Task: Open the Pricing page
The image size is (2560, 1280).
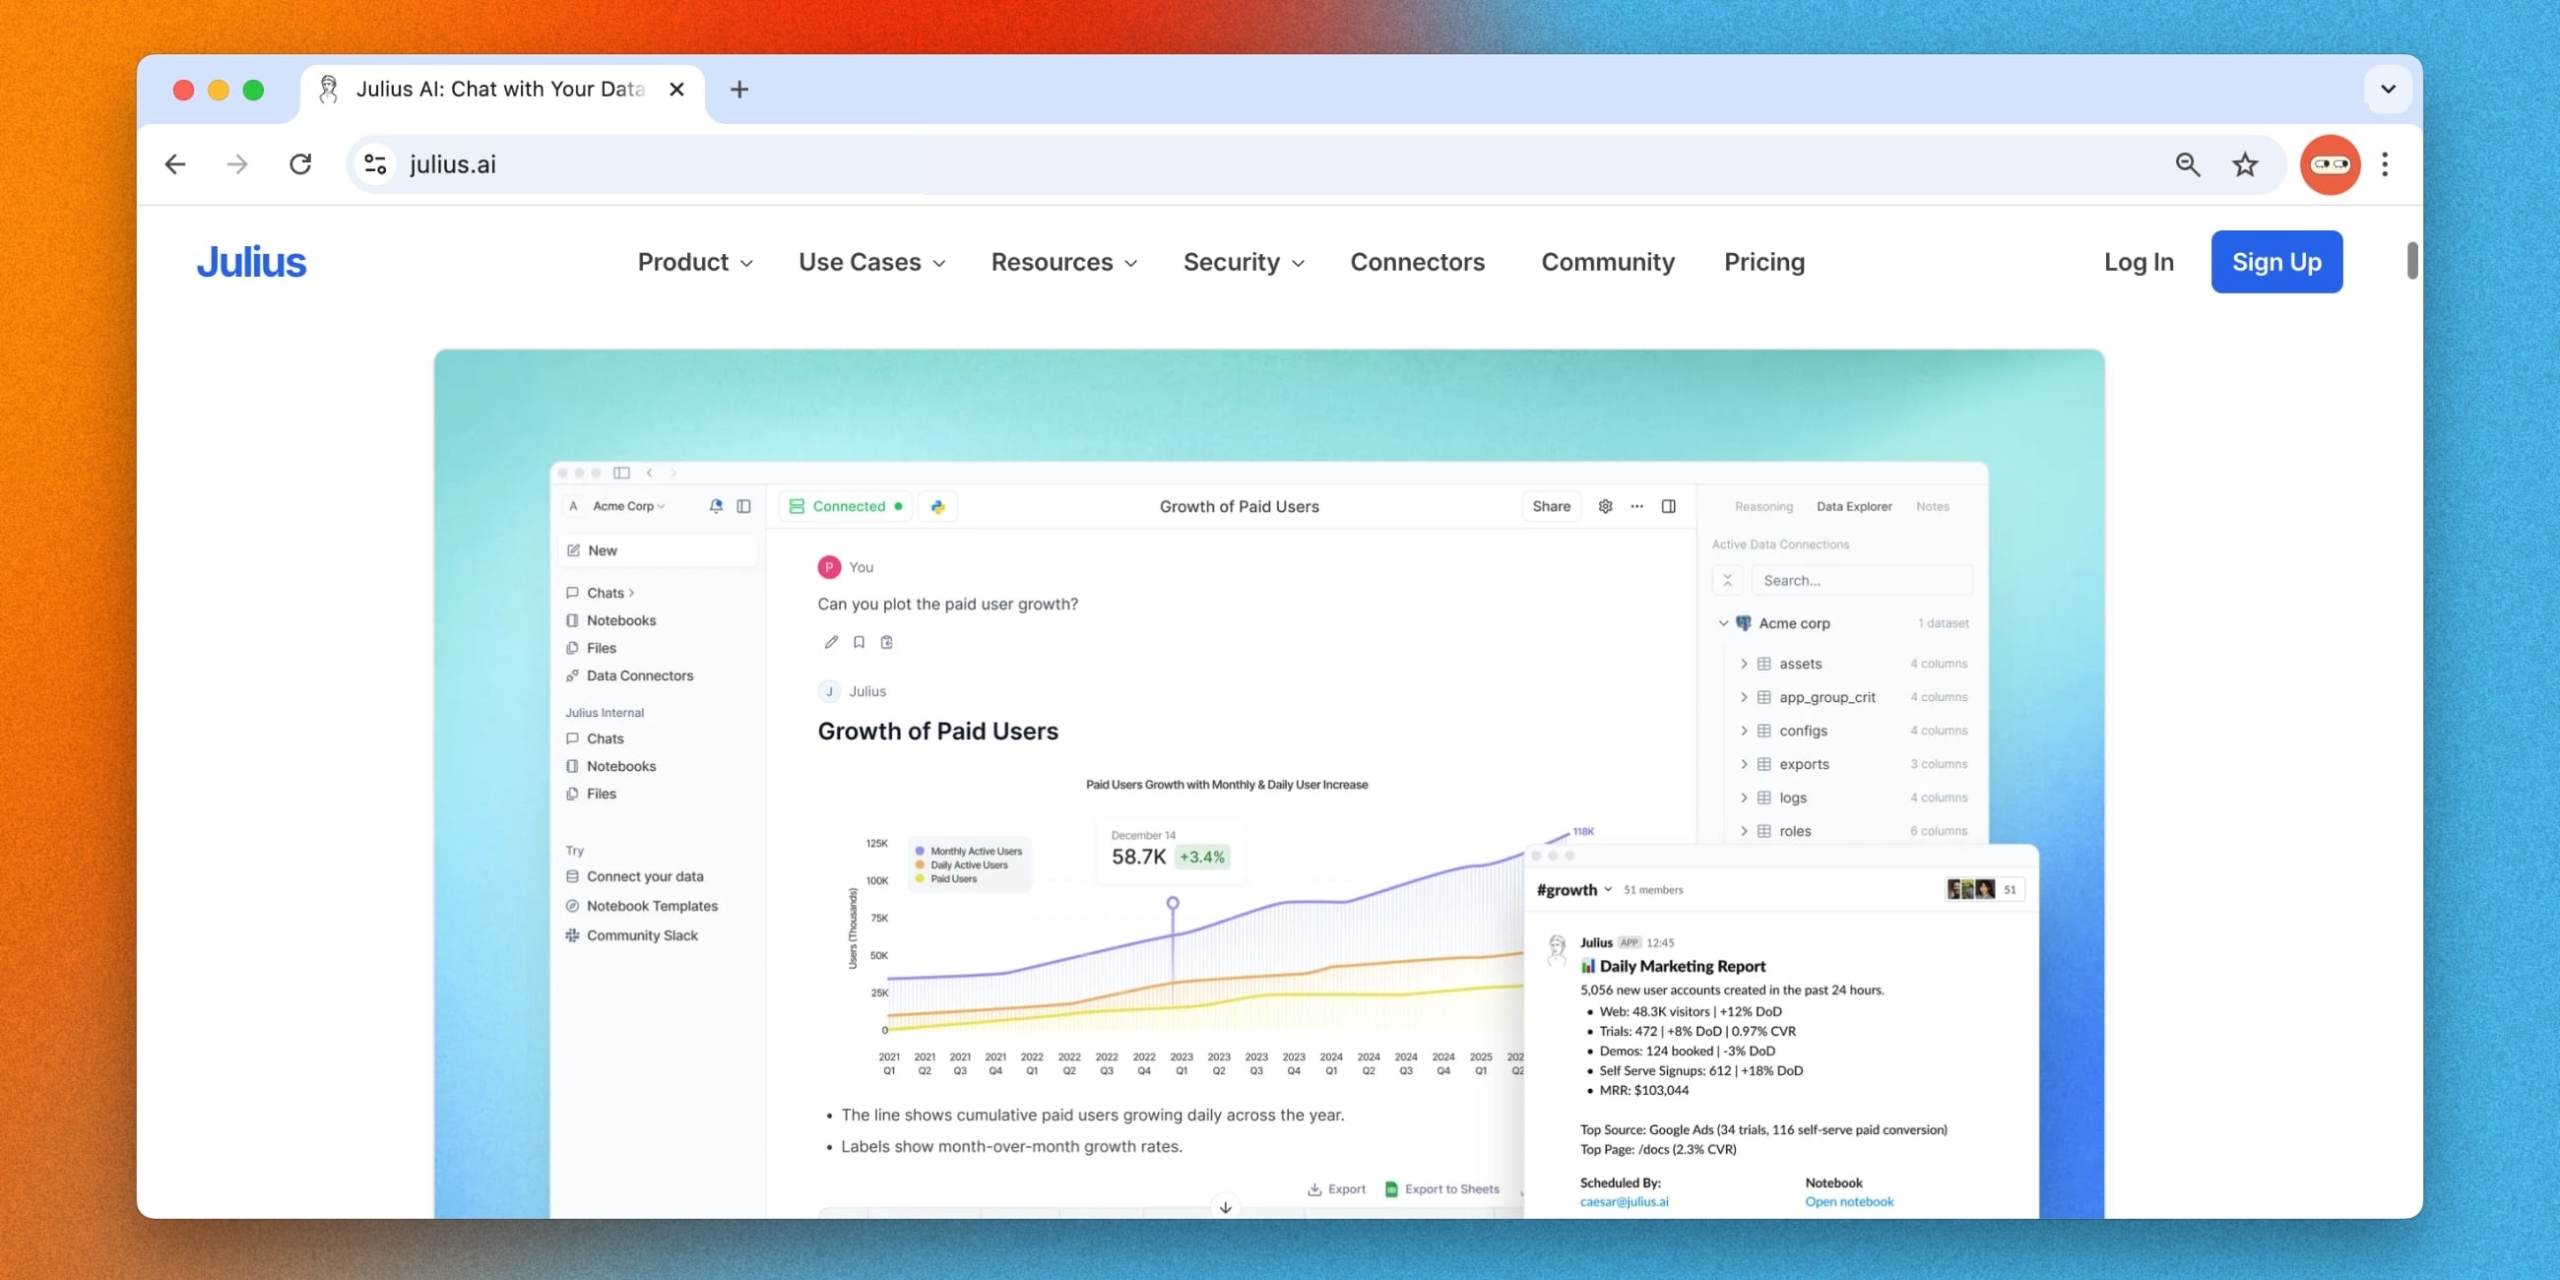Action: tap(1764, 262)
